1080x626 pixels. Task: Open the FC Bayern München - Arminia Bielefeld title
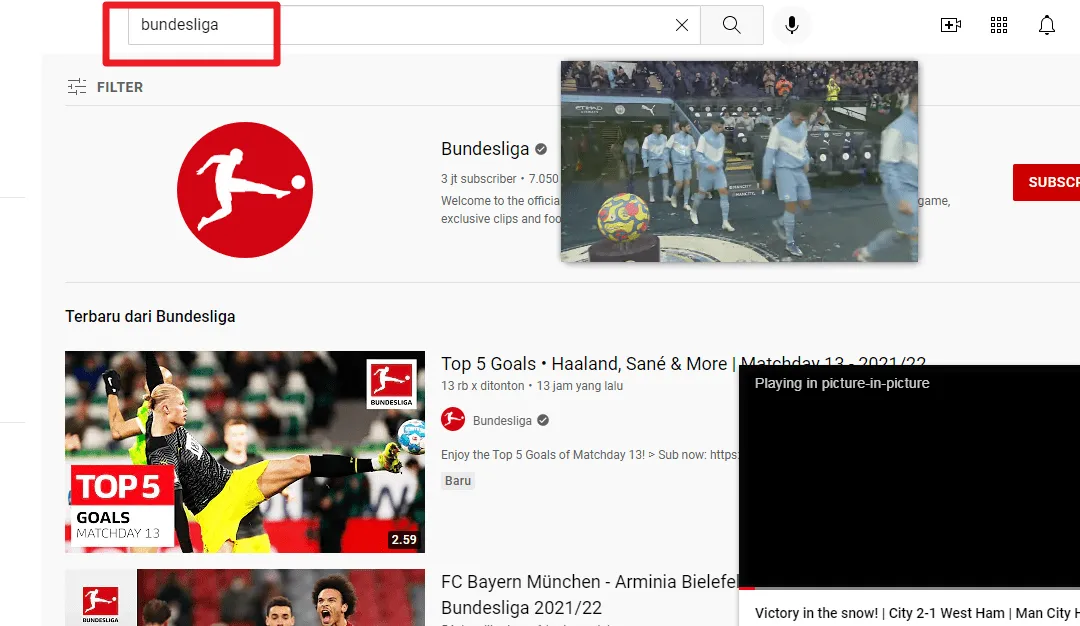pyautogui.click(x=590, y=594)
